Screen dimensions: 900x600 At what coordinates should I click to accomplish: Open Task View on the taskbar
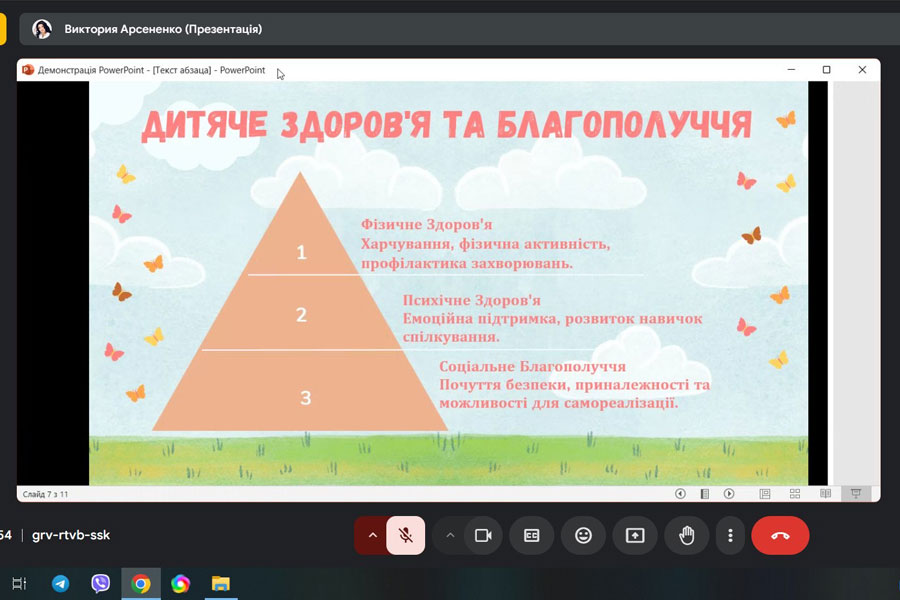19,583
